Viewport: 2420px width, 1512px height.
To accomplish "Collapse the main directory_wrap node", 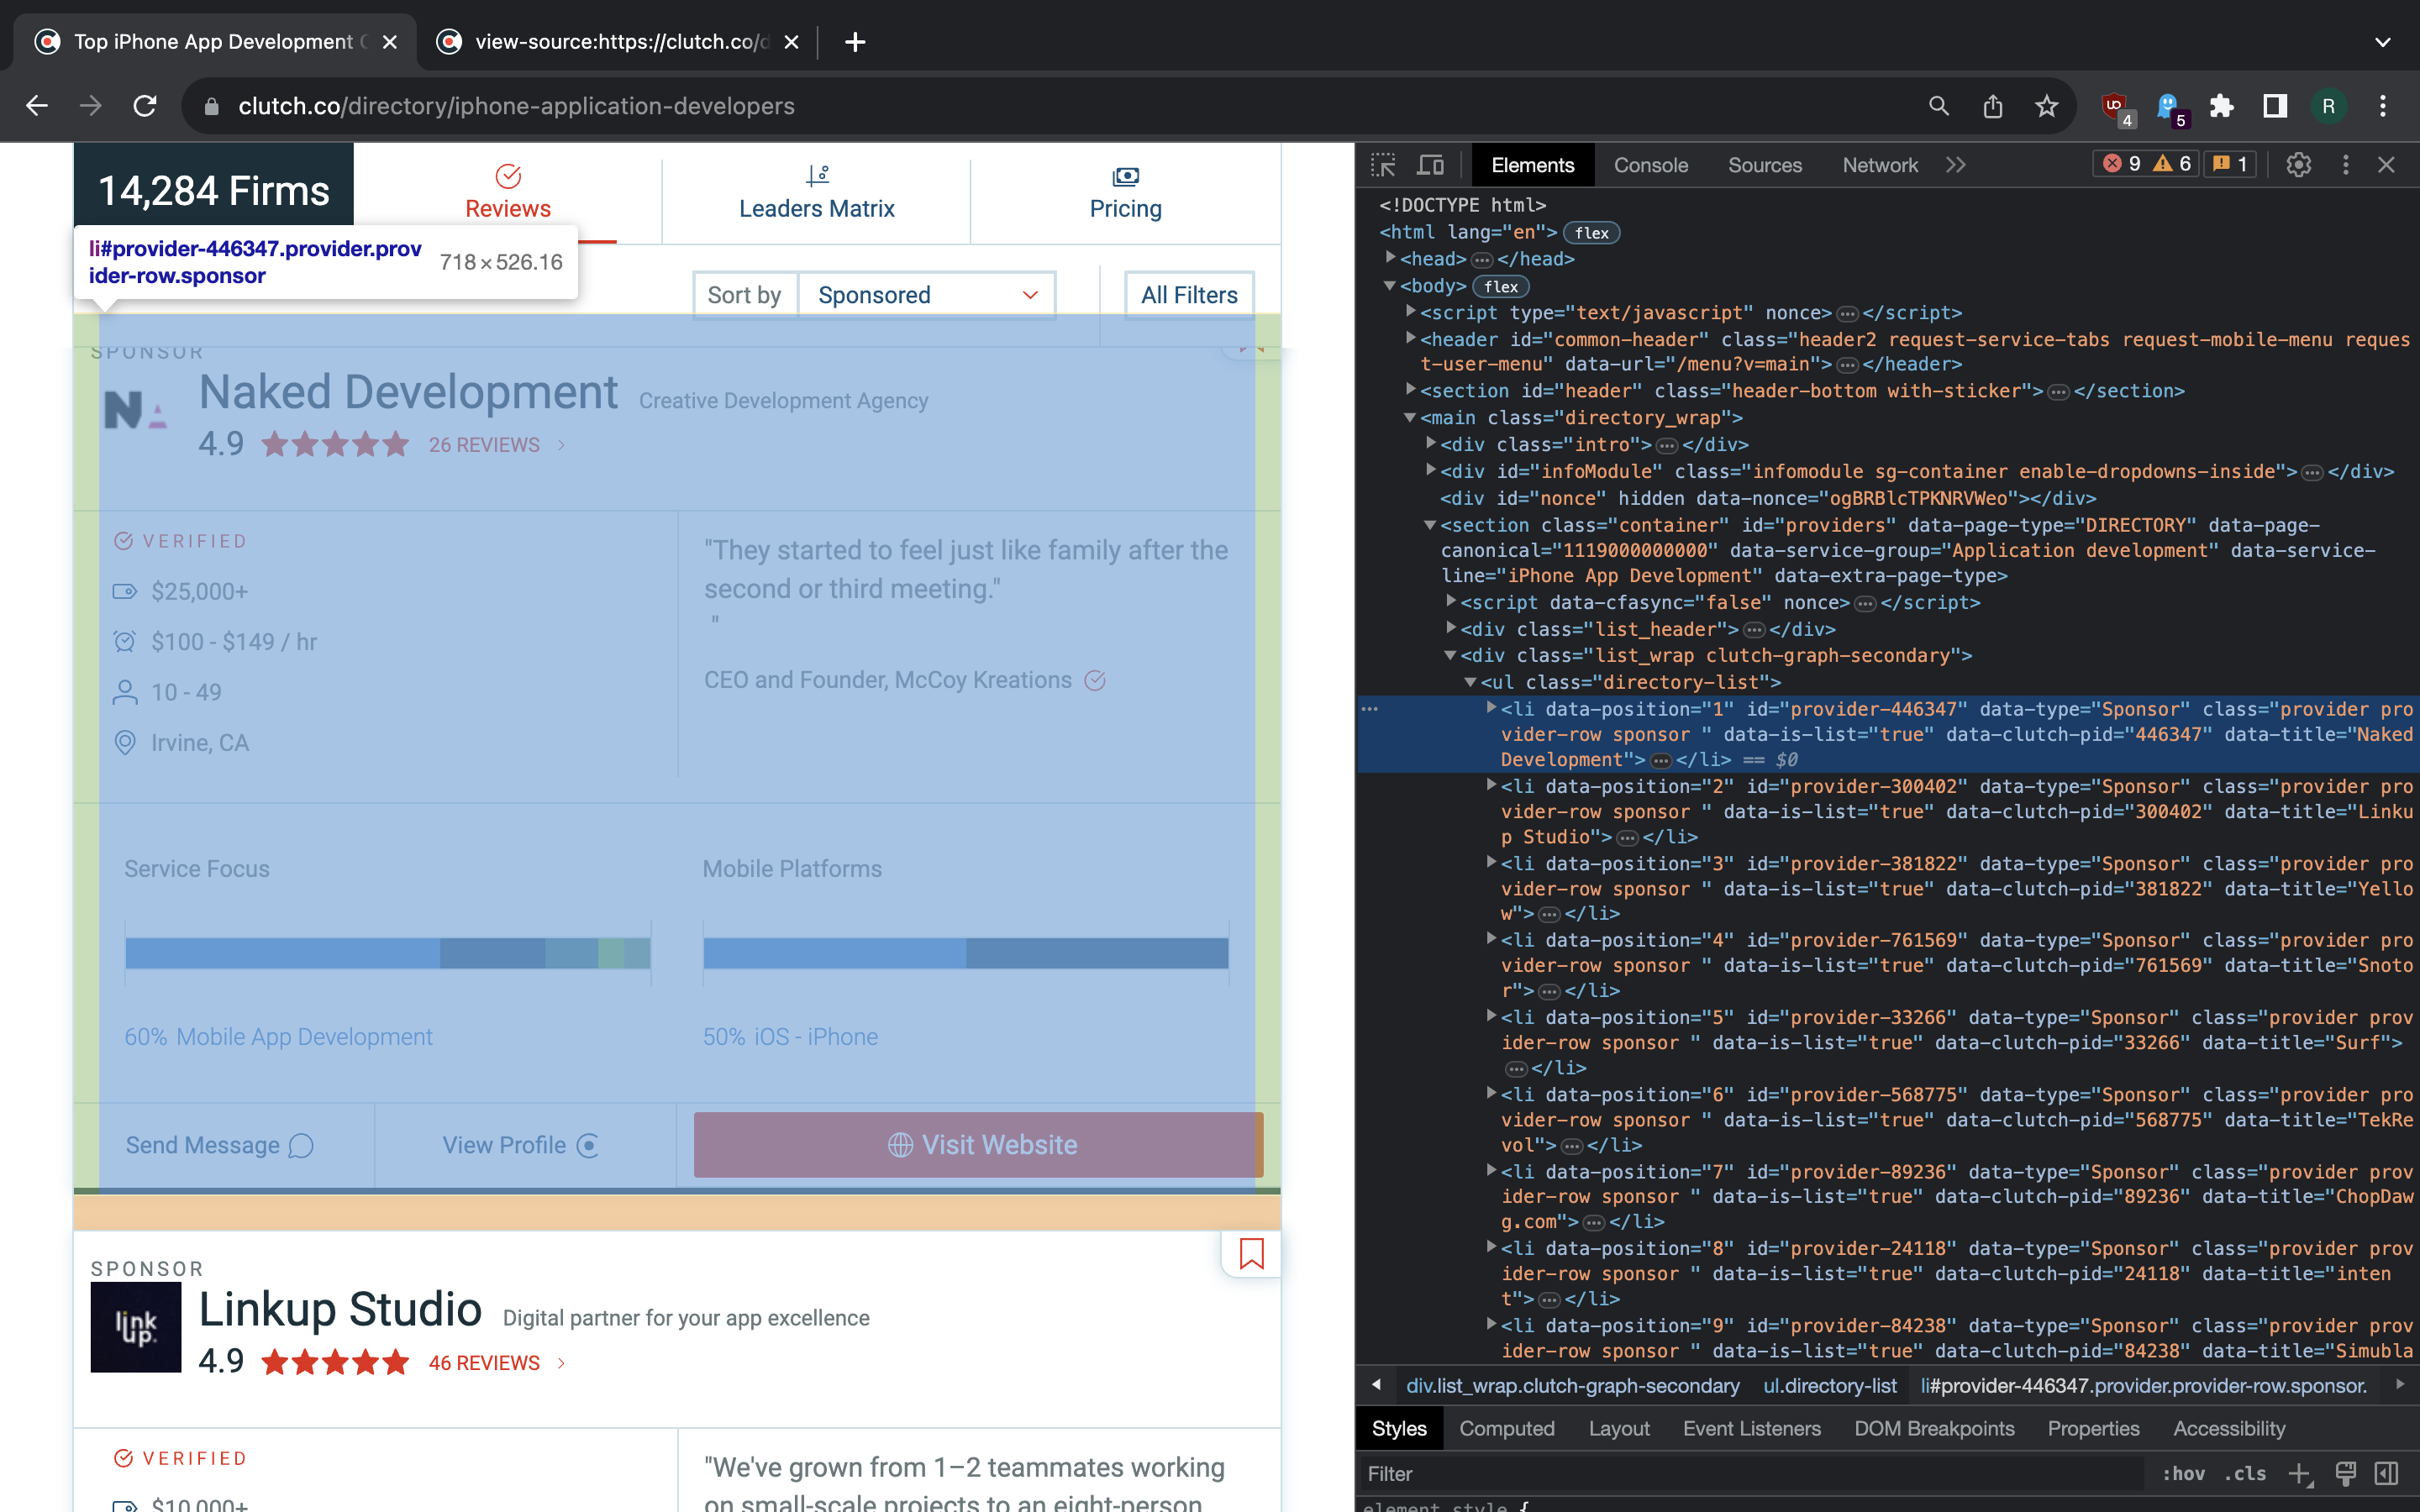I will [1410, 418].
